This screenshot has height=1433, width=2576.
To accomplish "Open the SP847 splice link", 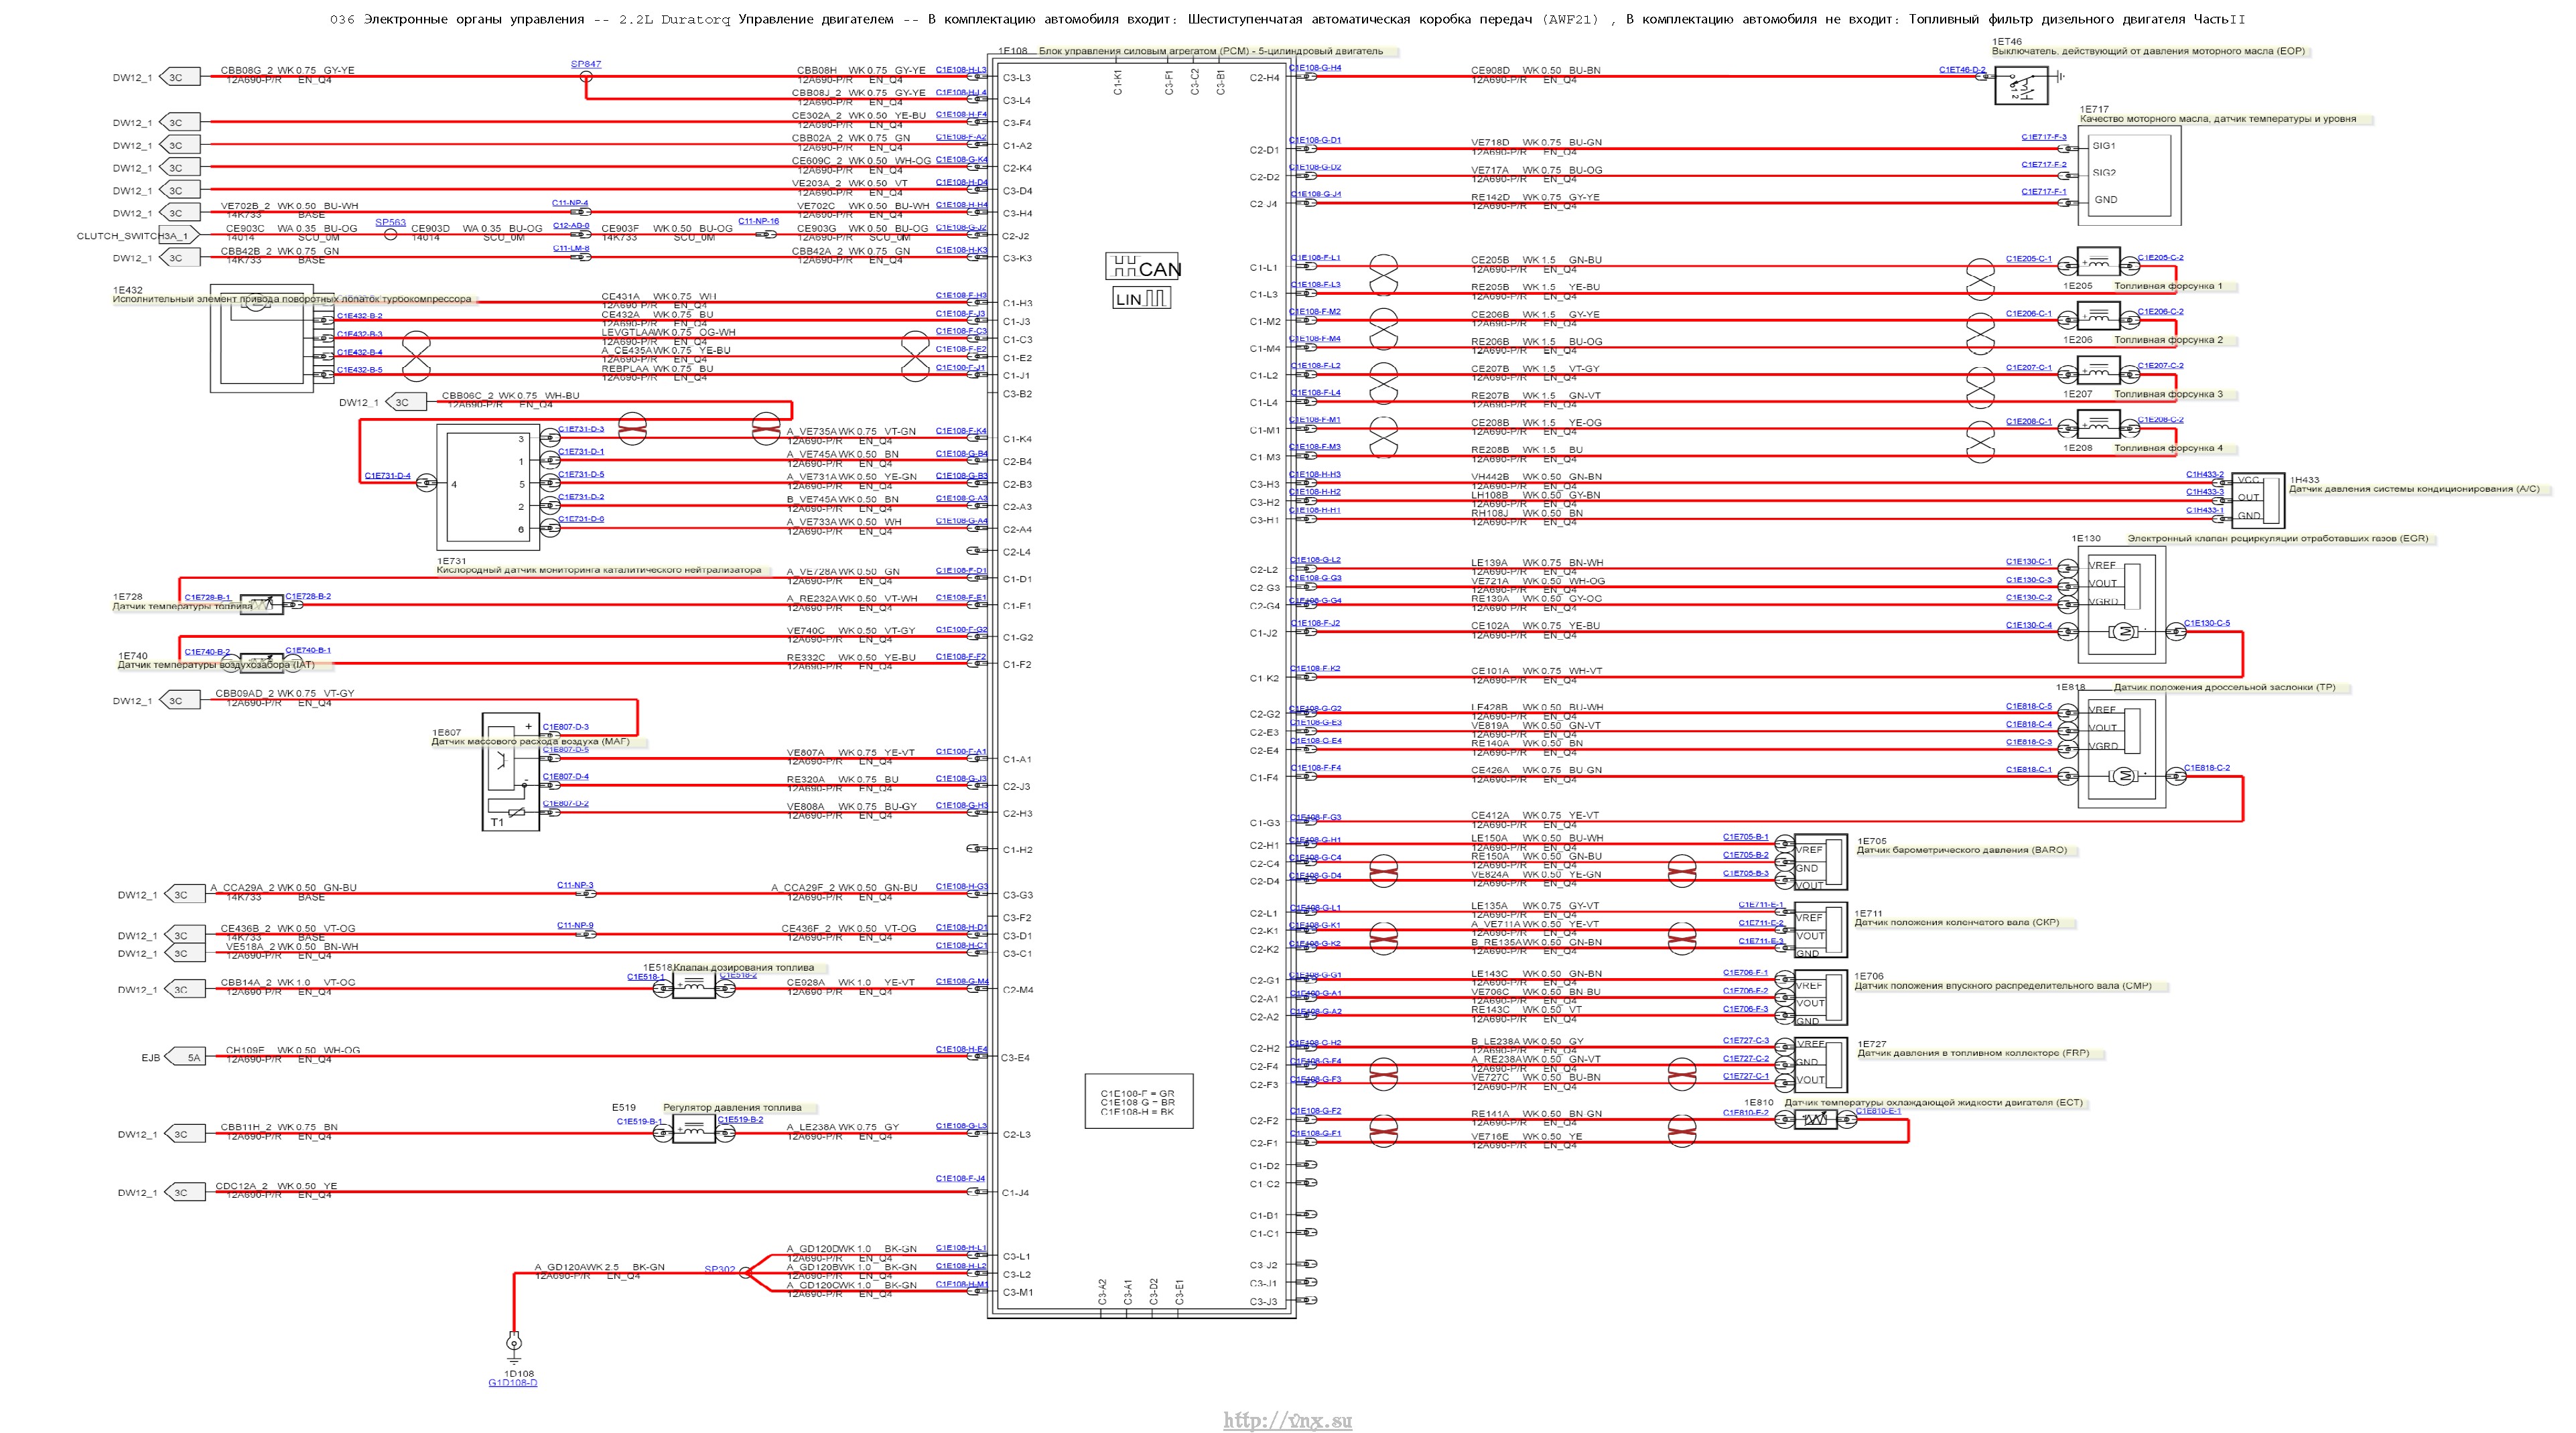I will pyautogui.click(x=586, y=64).
